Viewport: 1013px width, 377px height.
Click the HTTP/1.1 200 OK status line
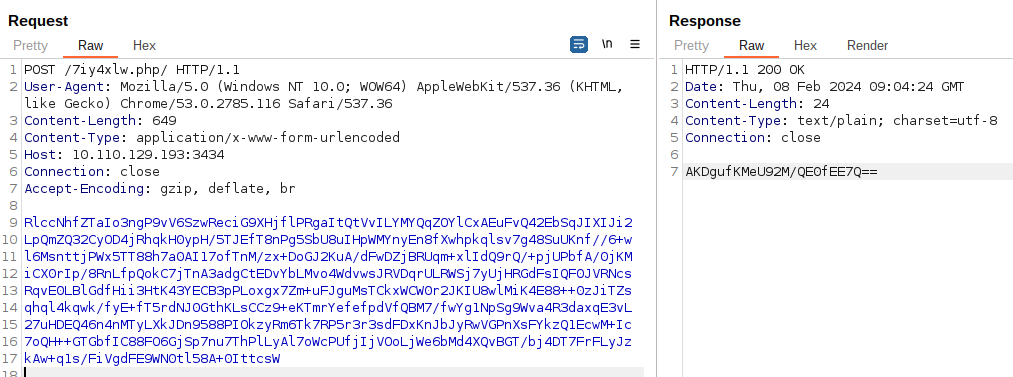pos(745,70)
